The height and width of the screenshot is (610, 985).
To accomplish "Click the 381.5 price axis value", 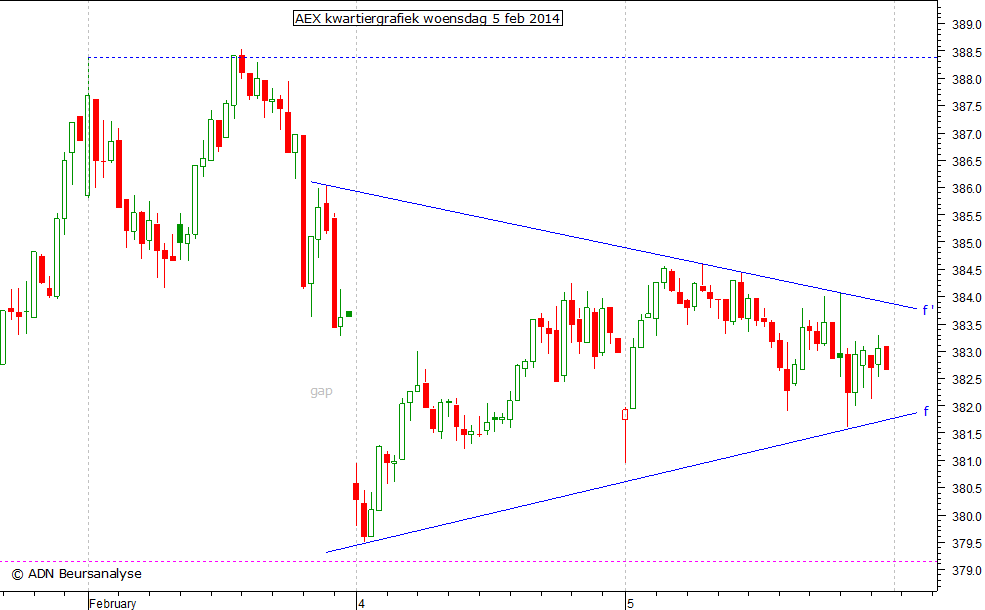I will click(x=967, y=434).
